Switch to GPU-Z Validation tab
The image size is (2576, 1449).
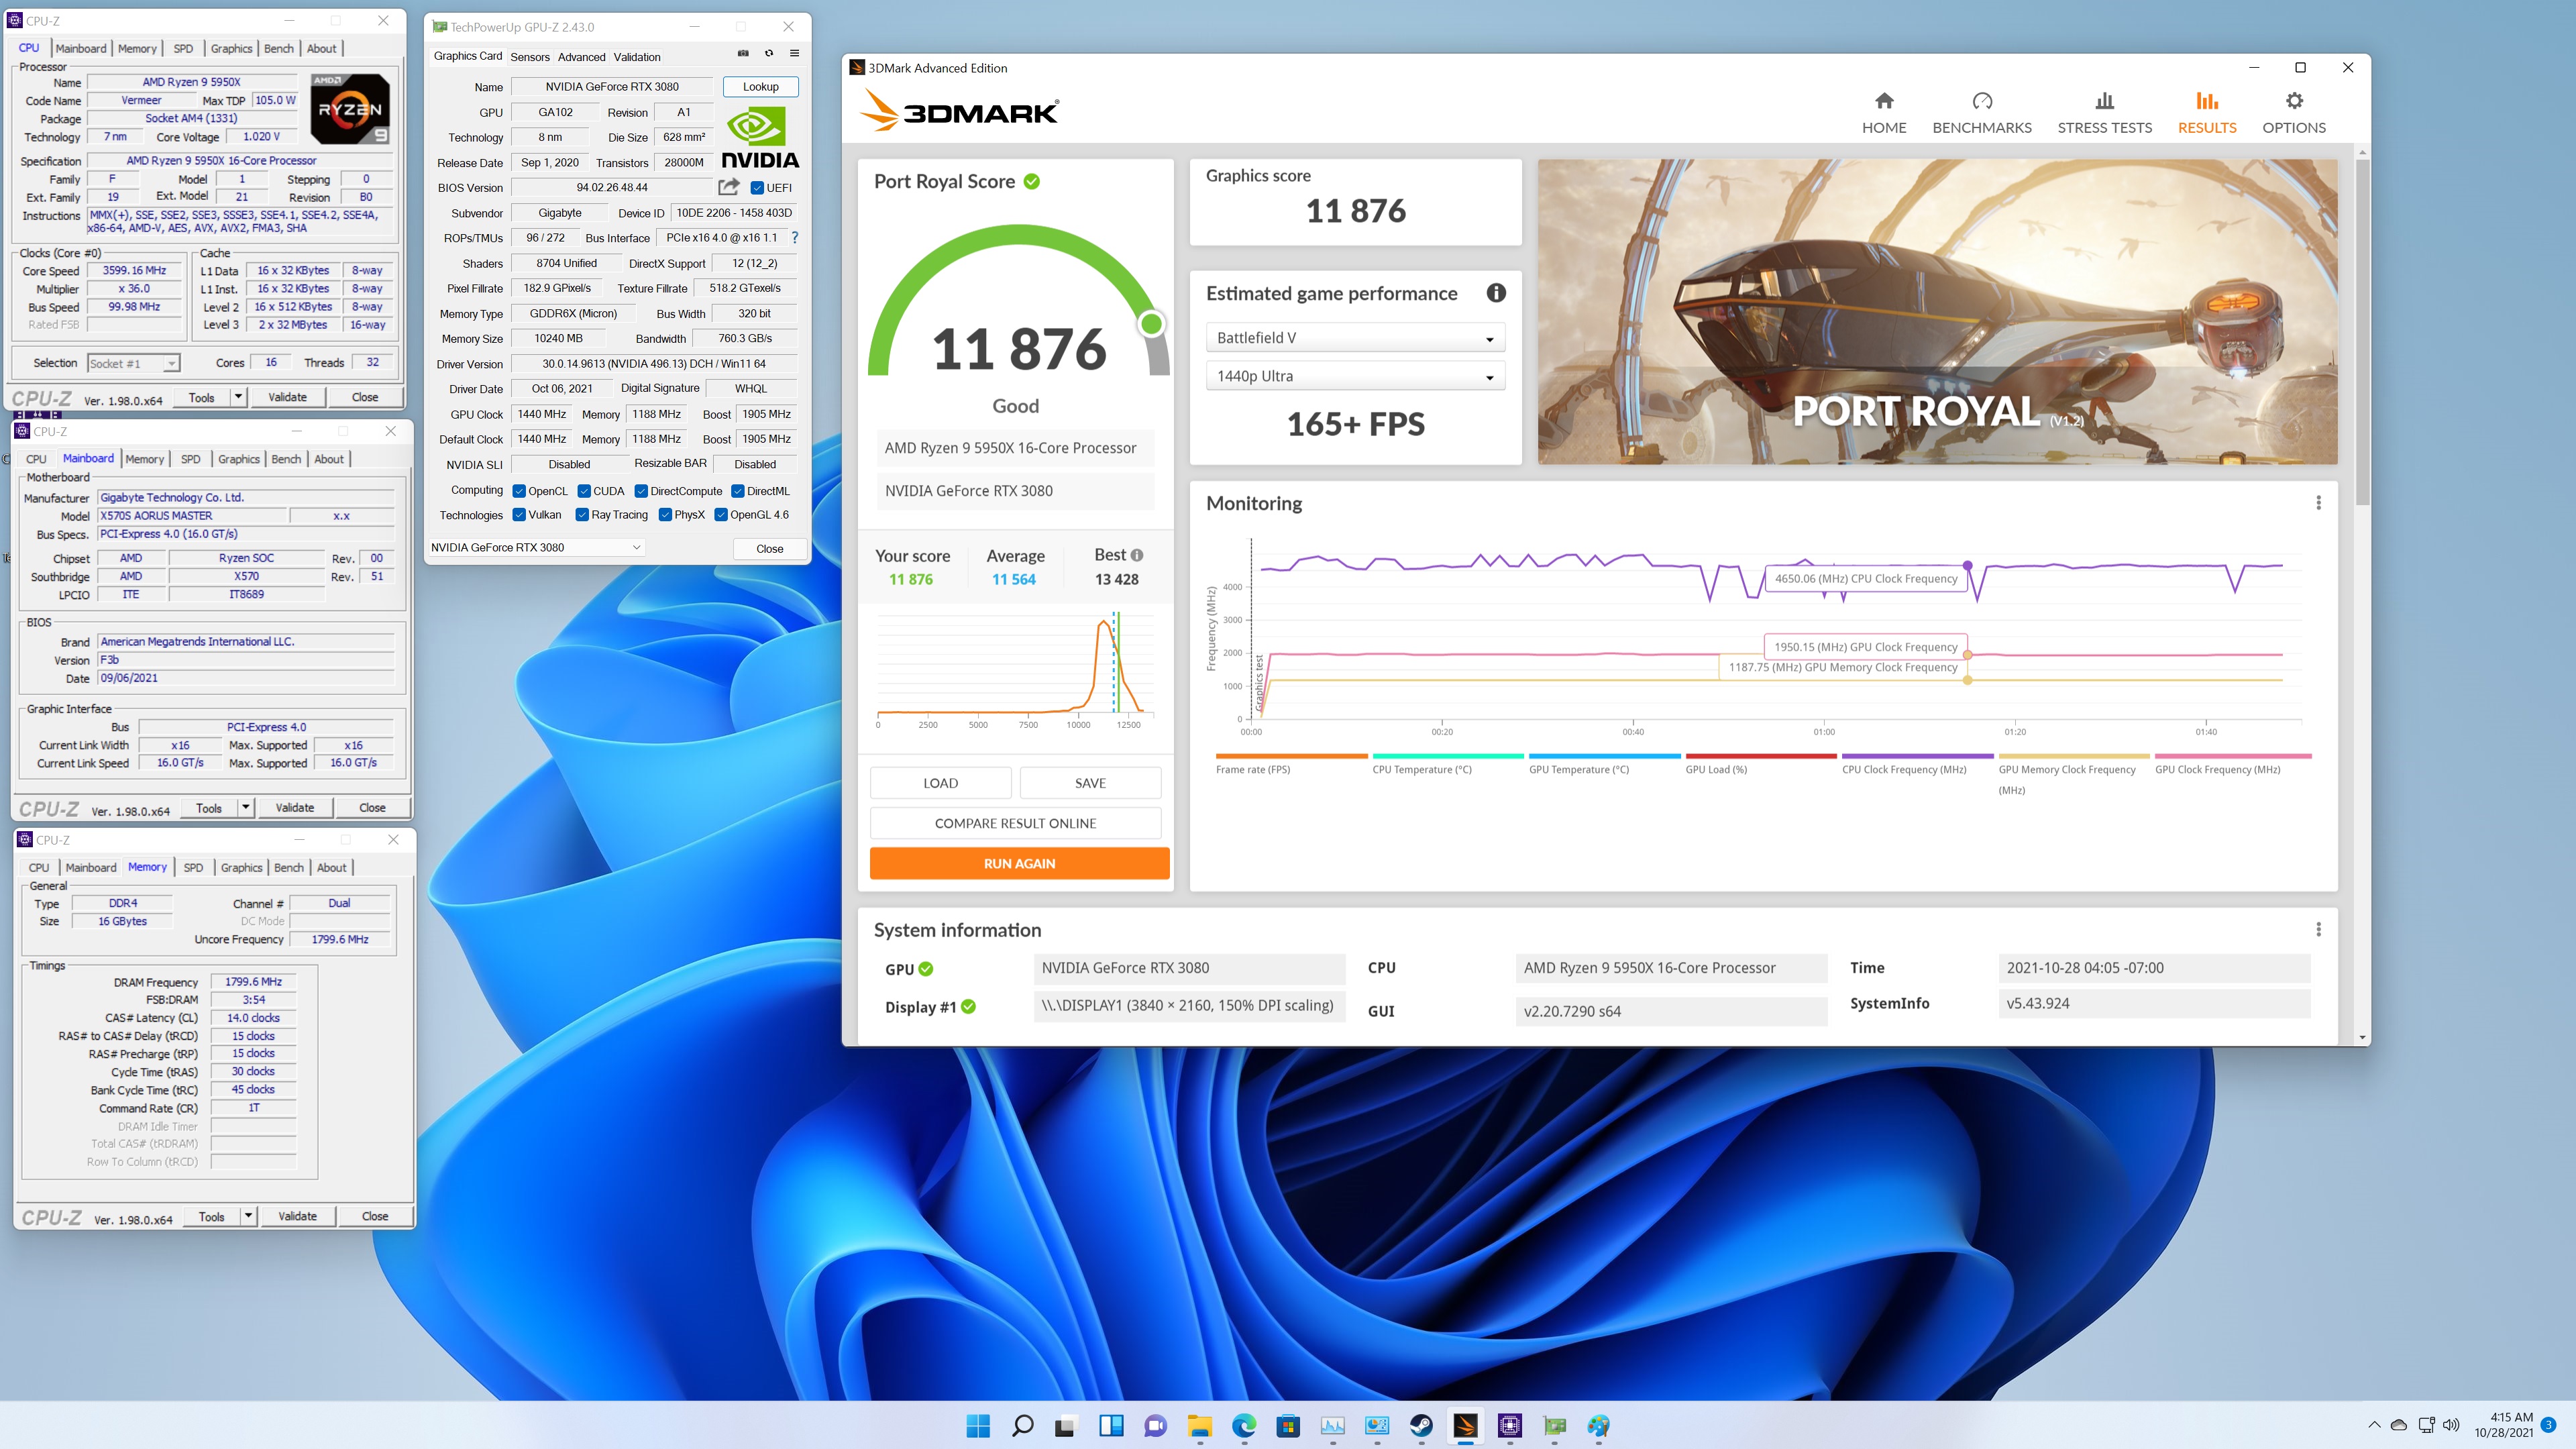click(637, 57)
